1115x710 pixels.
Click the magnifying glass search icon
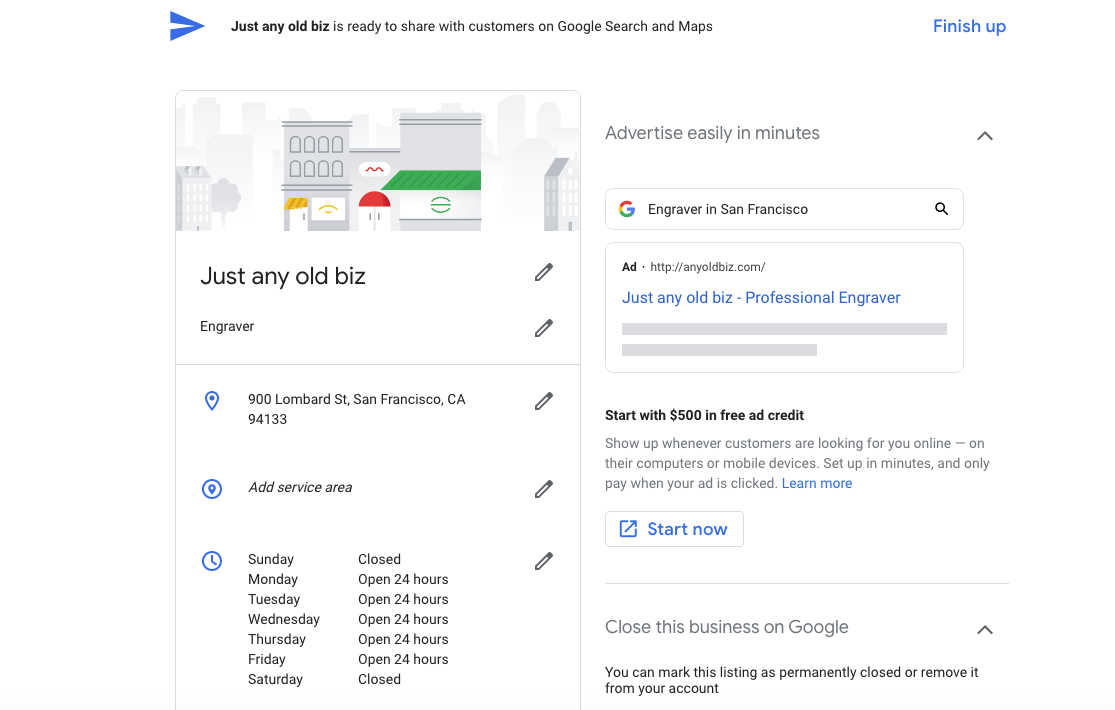pyautogui.click(x=941, y=208)
